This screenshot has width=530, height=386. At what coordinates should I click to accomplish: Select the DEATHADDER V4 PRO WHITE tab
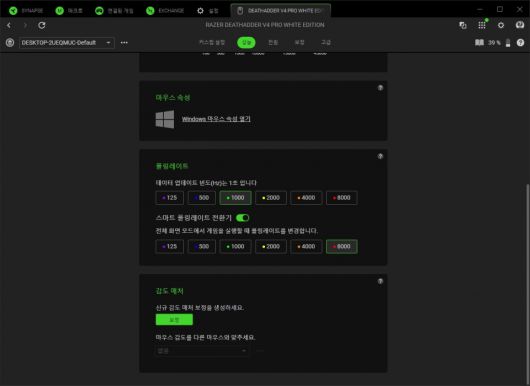point(281,11)
